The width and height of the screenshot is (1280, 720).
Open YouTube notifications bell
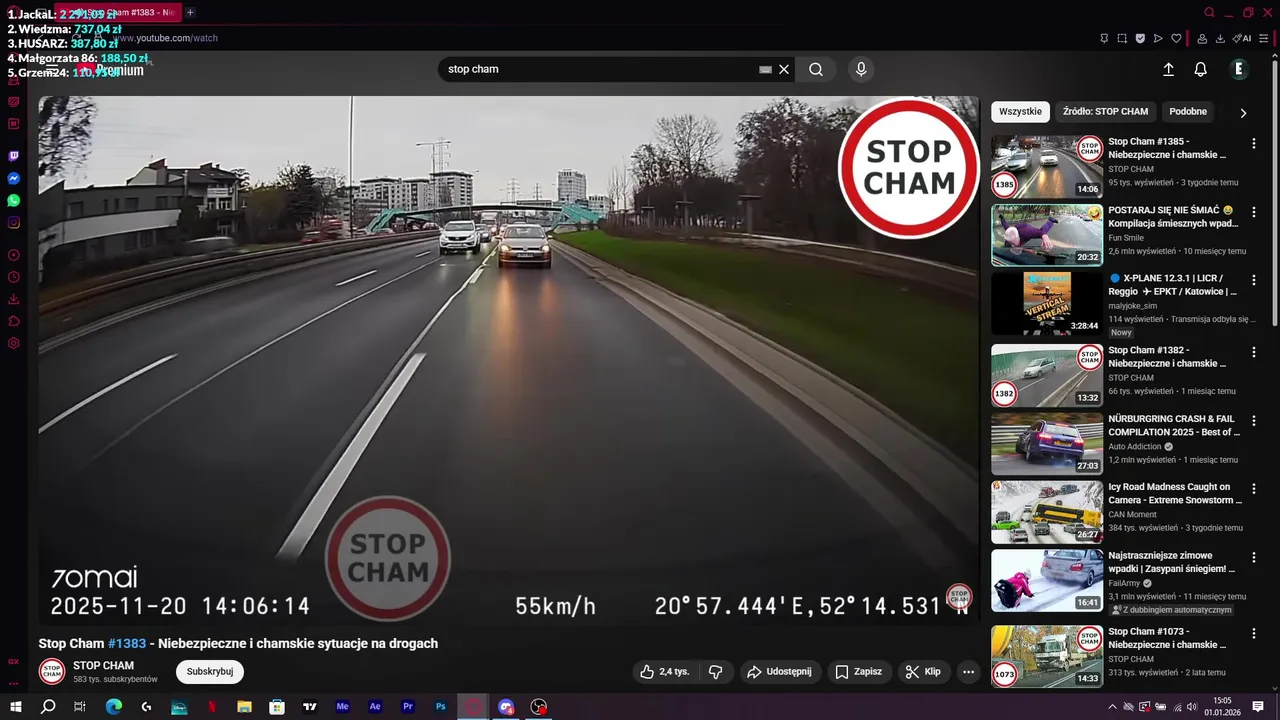1200,69
